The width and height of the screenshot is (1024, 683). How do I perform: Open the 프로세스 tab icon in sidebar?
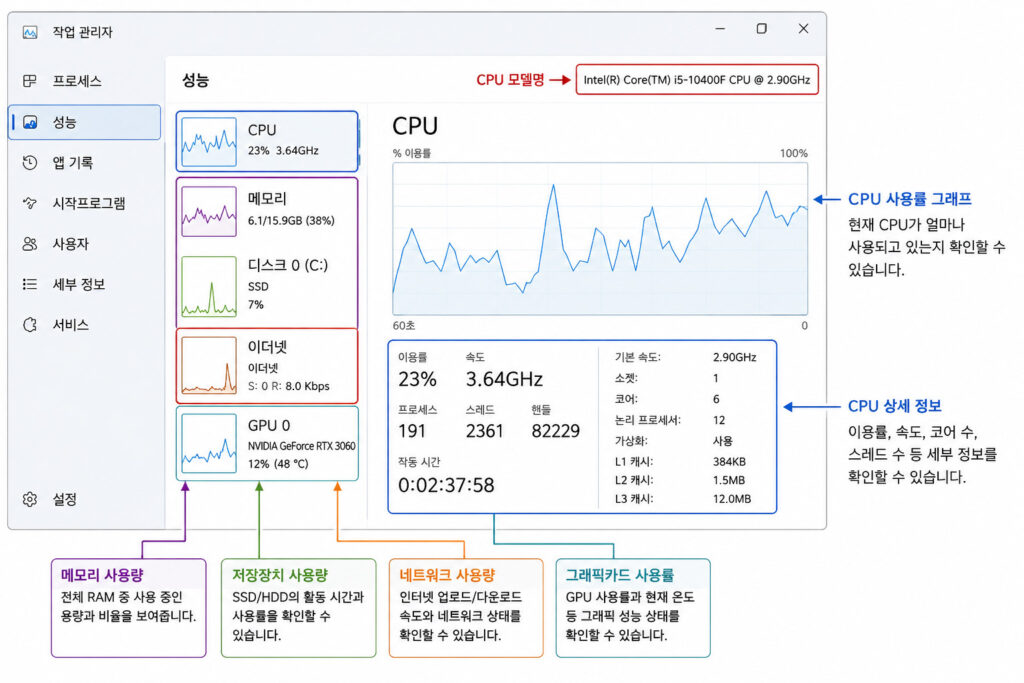(29, 81)
